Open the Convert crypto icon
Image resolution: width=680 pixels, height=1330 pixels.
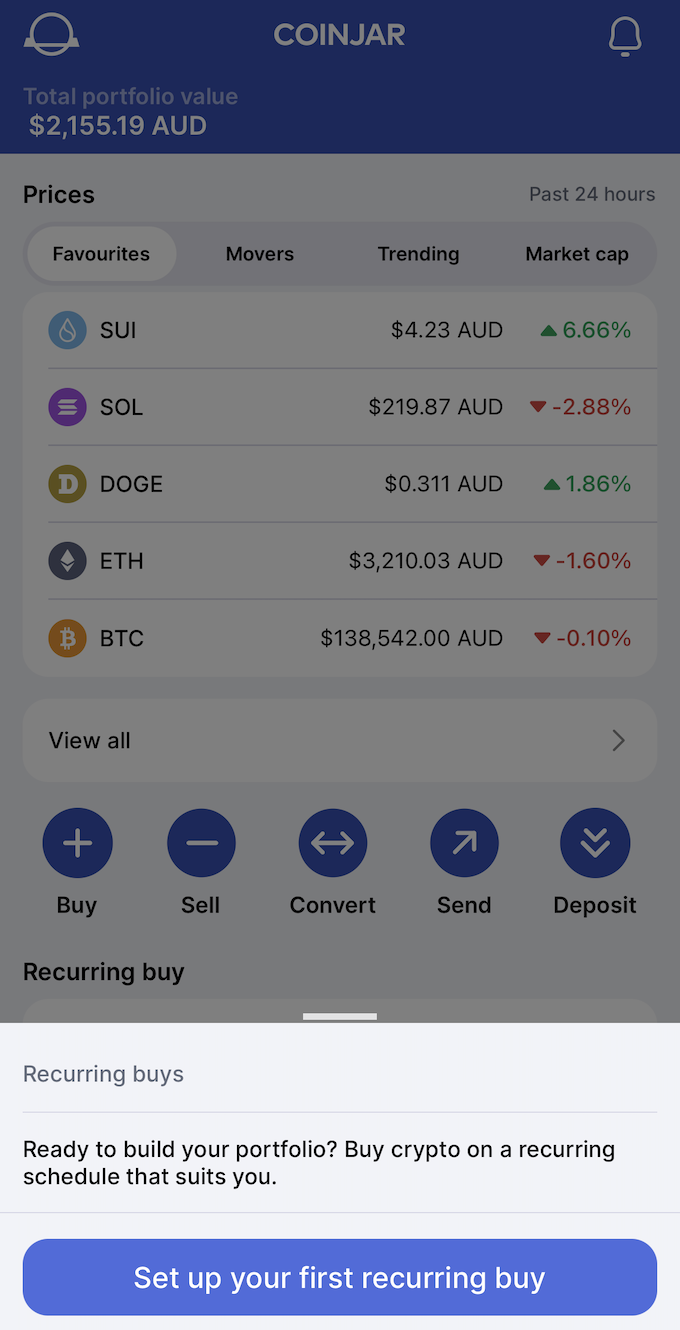[332, 843]
